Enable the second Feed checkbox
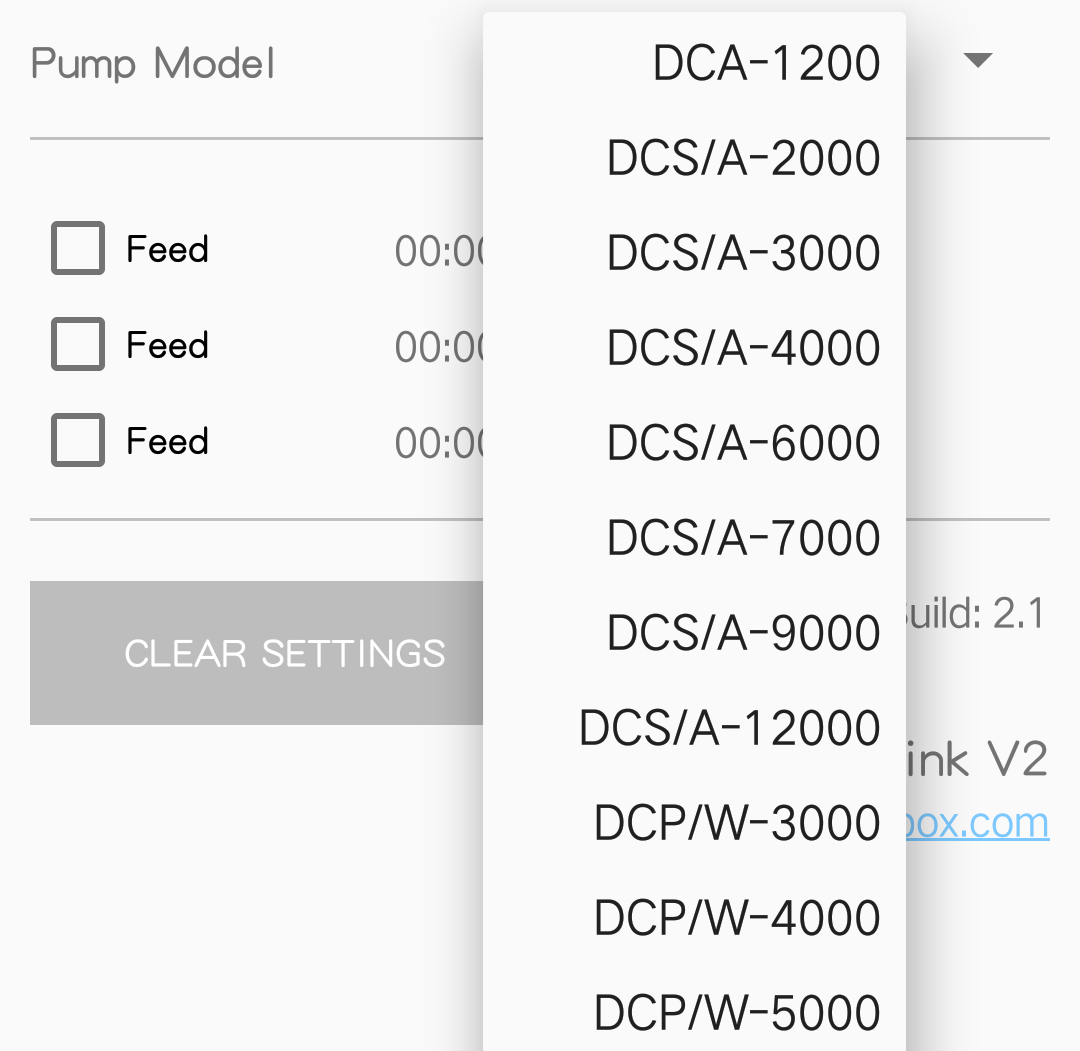 (x=78, y=344)
